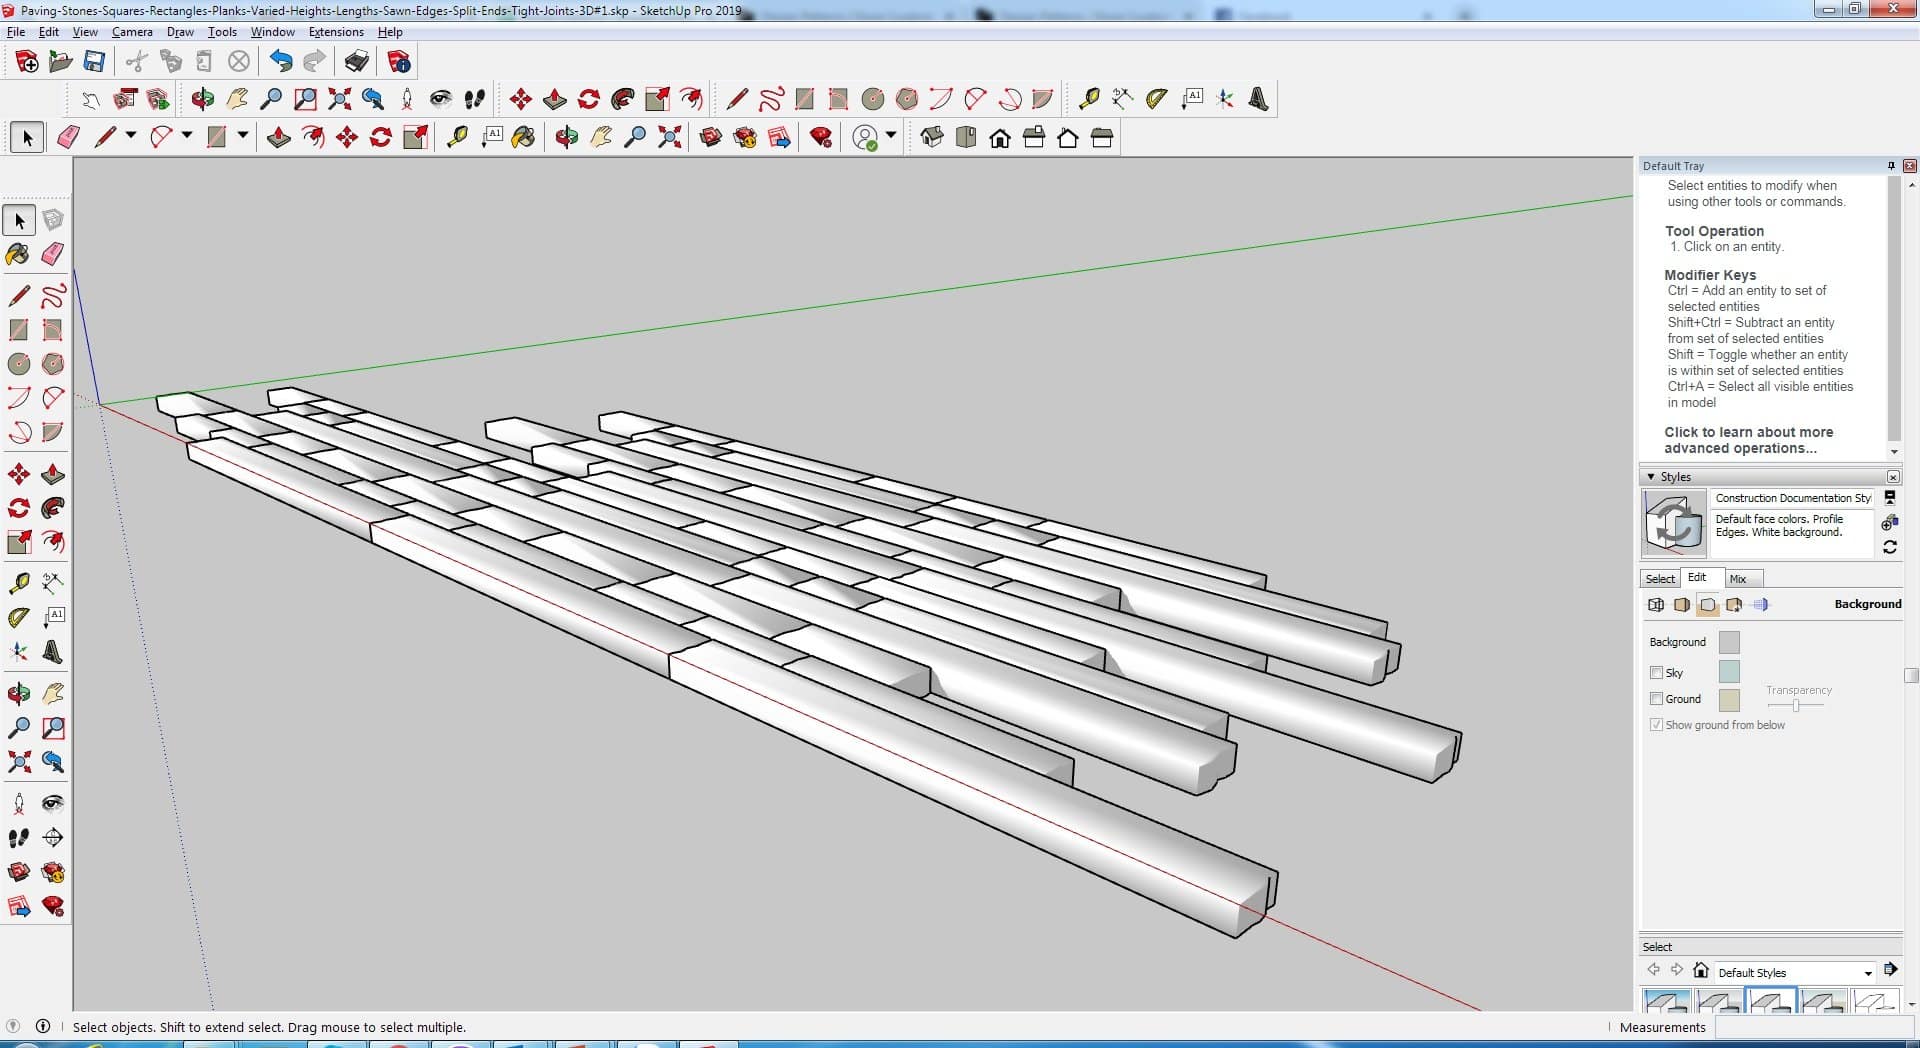Choose the Tape Measure tool
The height and width of the screenshot is (1048, 1920).
point(18,583)
